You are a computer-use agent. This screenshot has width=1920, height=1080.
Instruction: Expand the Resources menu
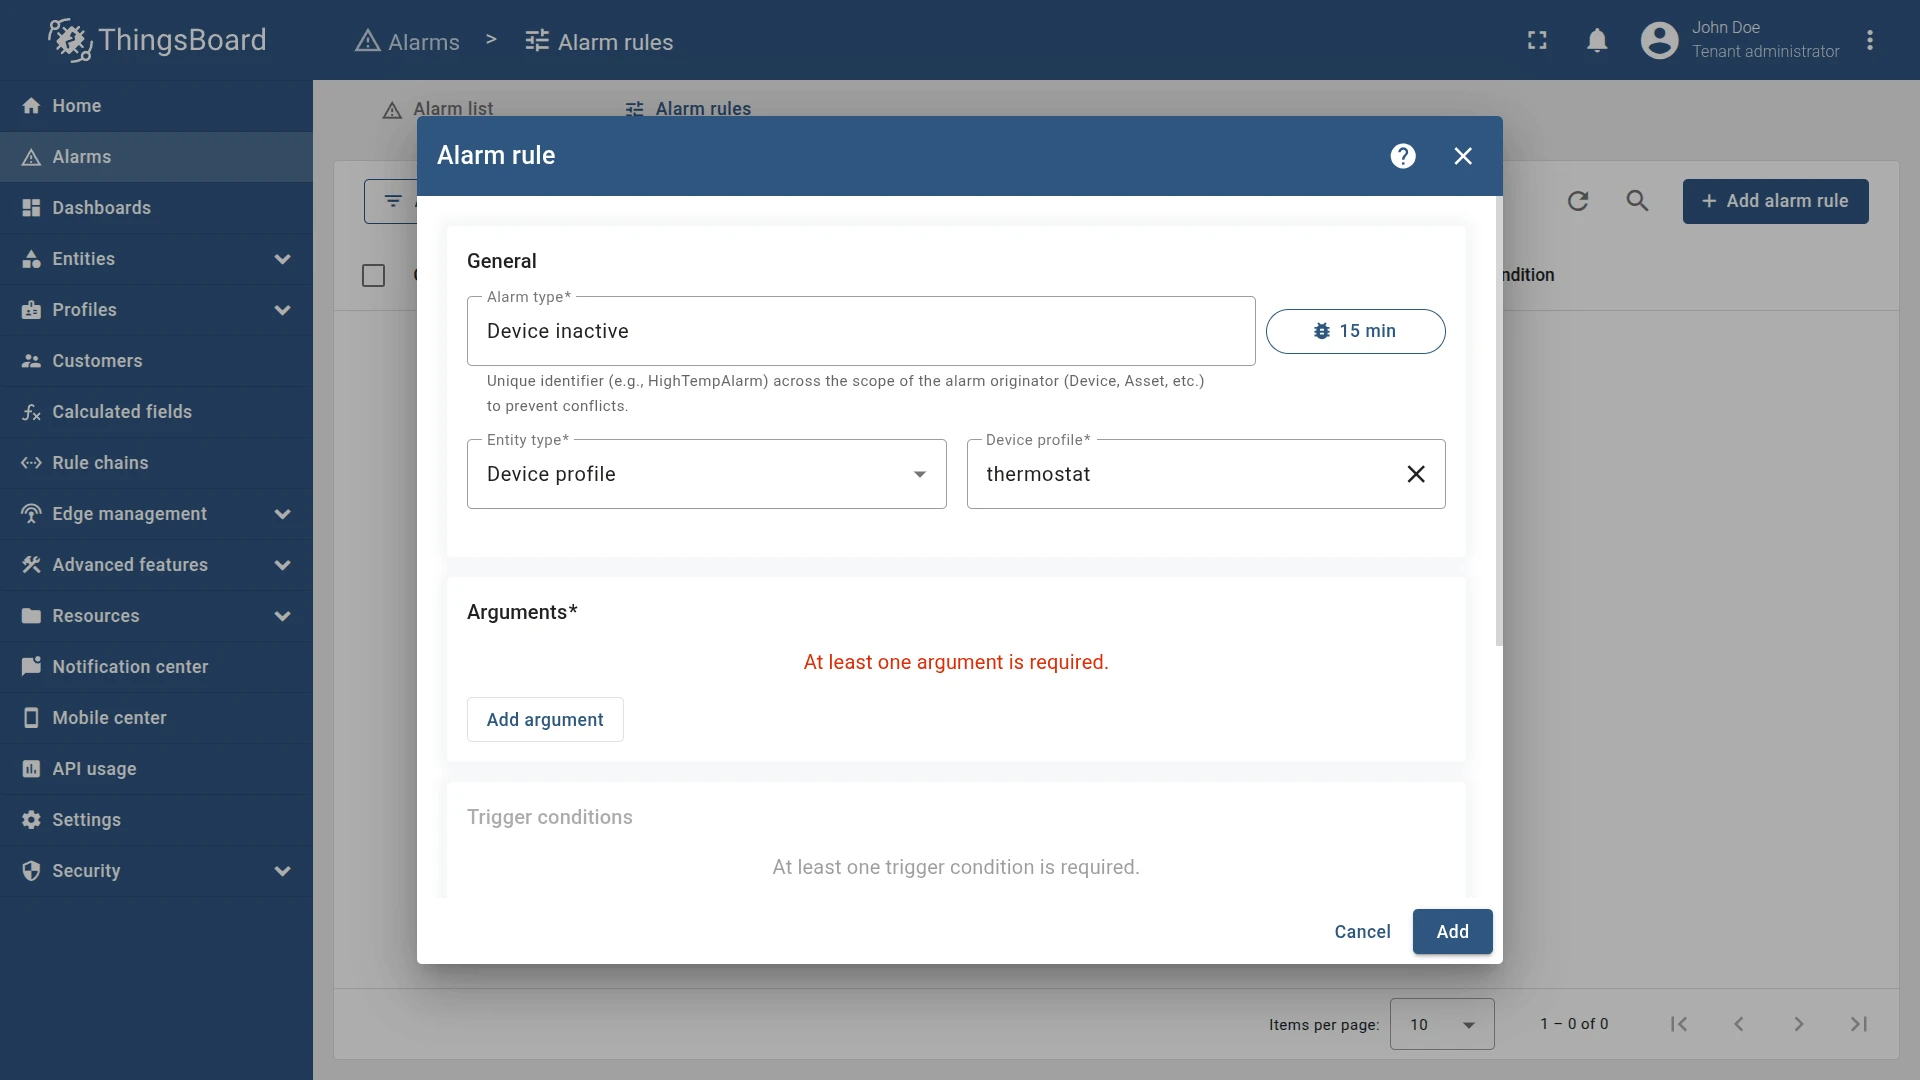pyautogui.click(x=156, y=616)
